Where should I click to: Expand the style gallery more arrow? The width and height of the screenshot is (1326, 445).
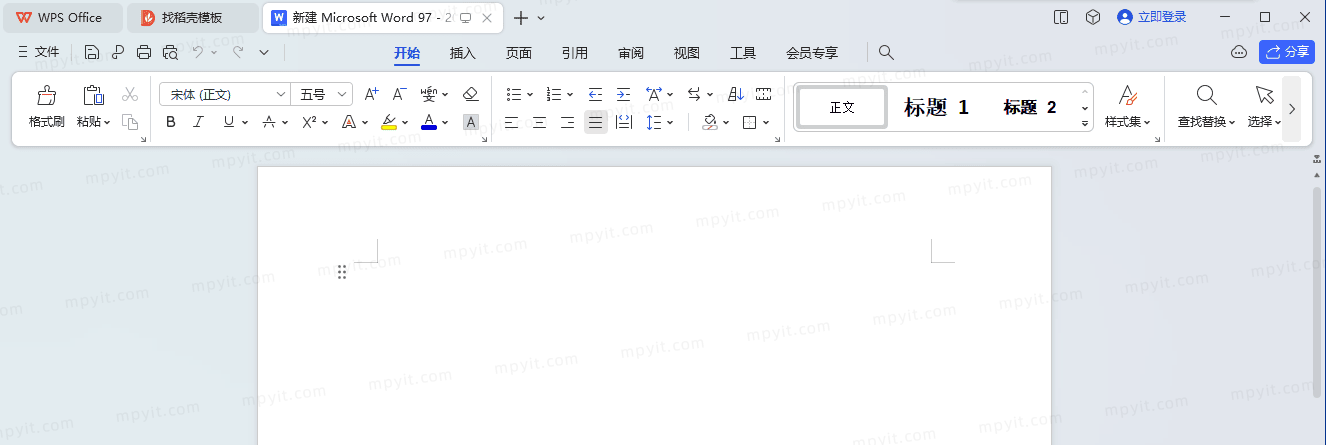click(x=1085, y=123)
